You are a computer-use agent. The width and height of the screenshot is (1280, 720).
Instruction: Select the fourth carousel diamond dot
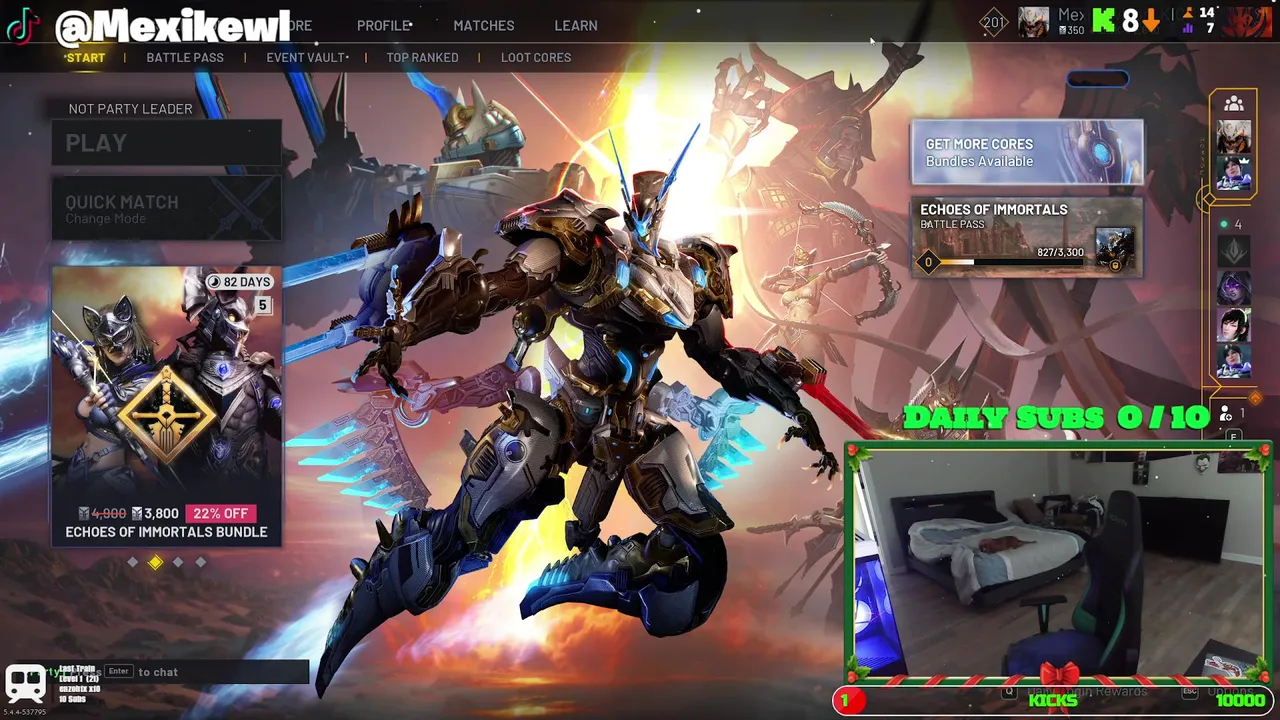[x=201, y=562]
